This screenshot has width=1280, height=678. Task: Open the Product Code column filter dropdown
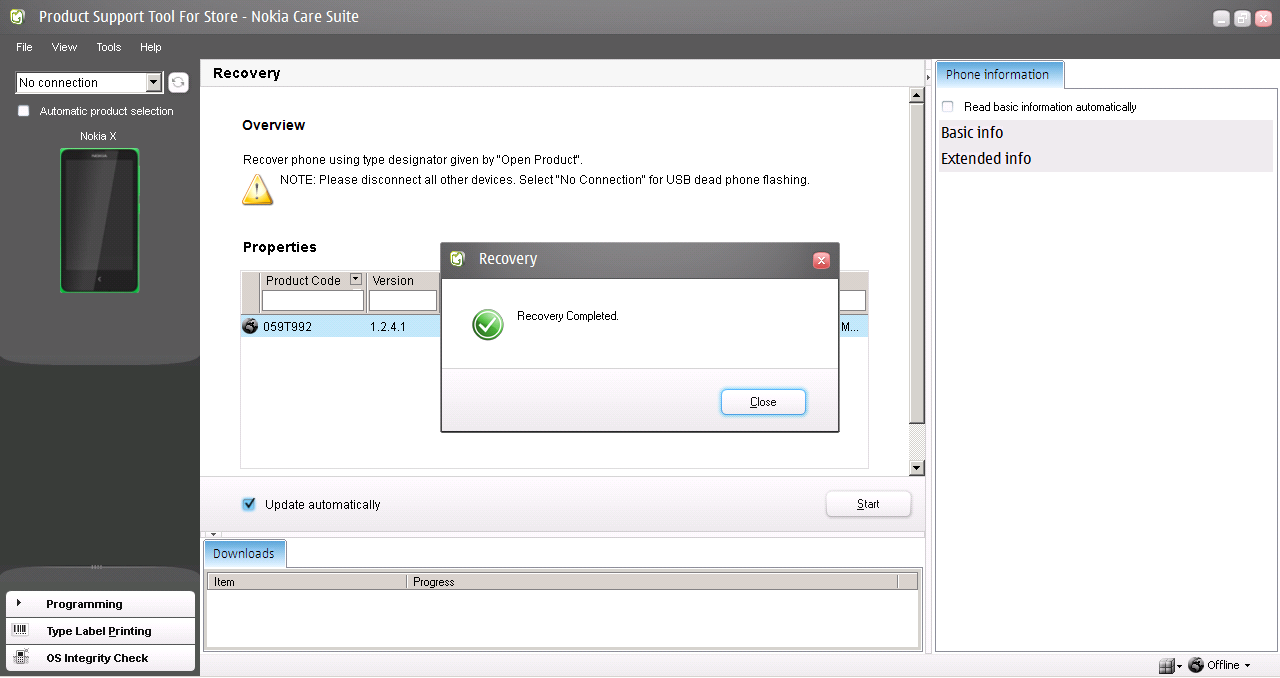click(355, 280)
